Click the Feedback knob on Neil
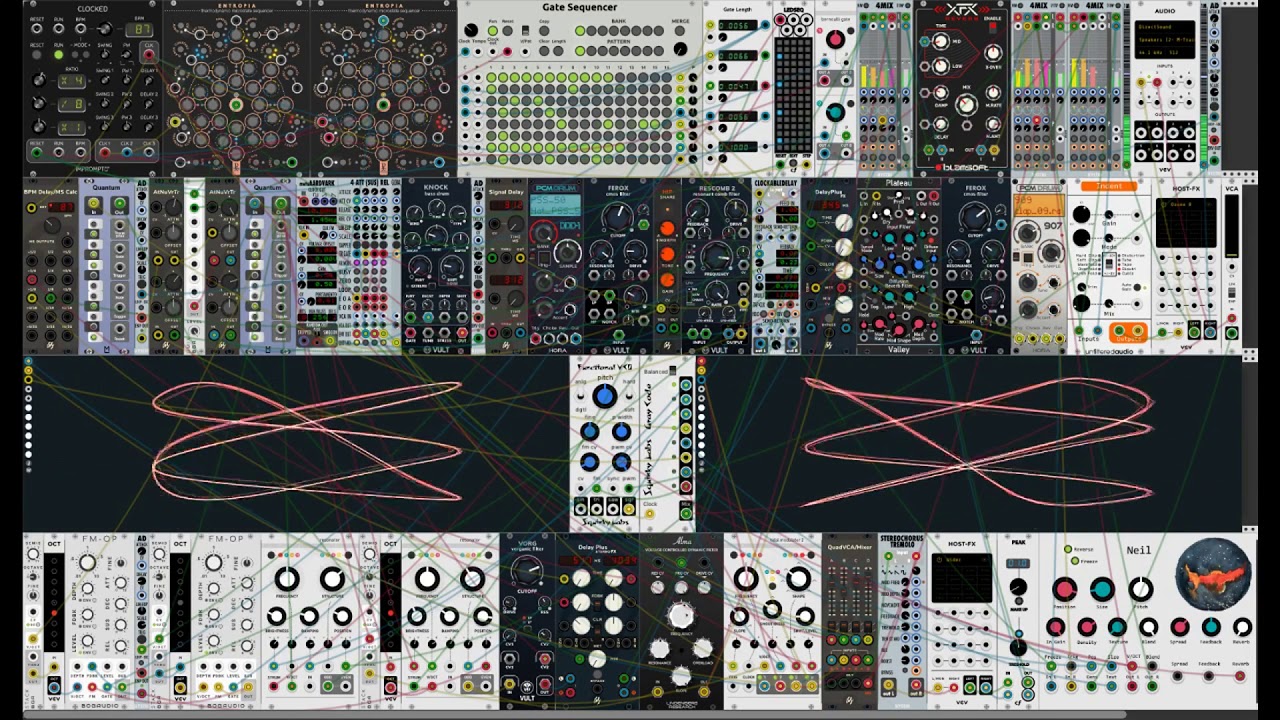1280x720 pixels. click(x=1211, y=627)
